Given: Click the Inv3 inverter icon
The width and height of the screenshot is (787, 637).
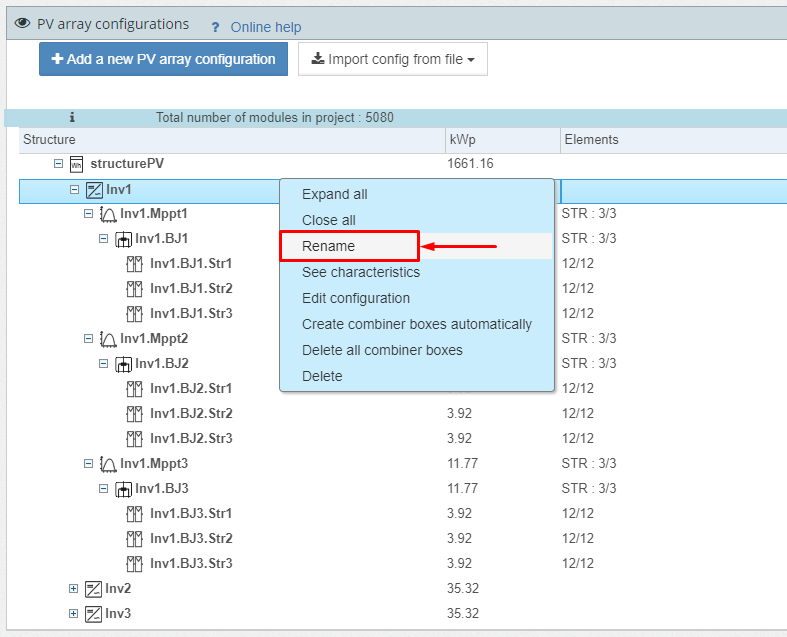Looking at the screenshot, I should click(93, 614).
